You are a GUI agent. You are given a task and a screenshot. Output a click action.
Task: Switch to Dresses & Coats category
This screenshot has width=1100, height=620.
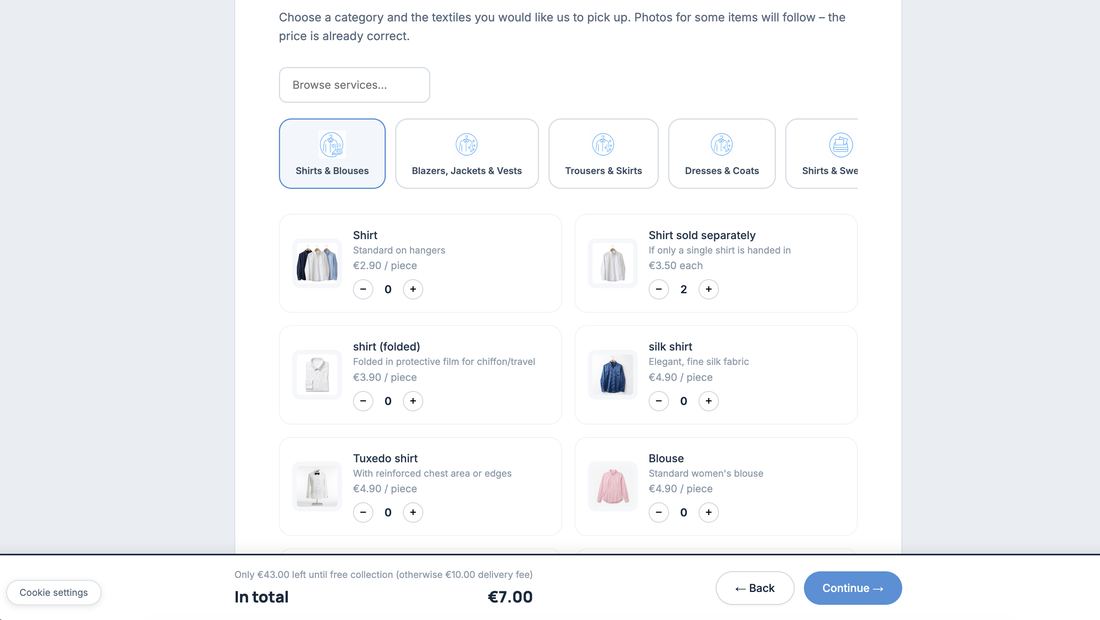coord(722,154)
